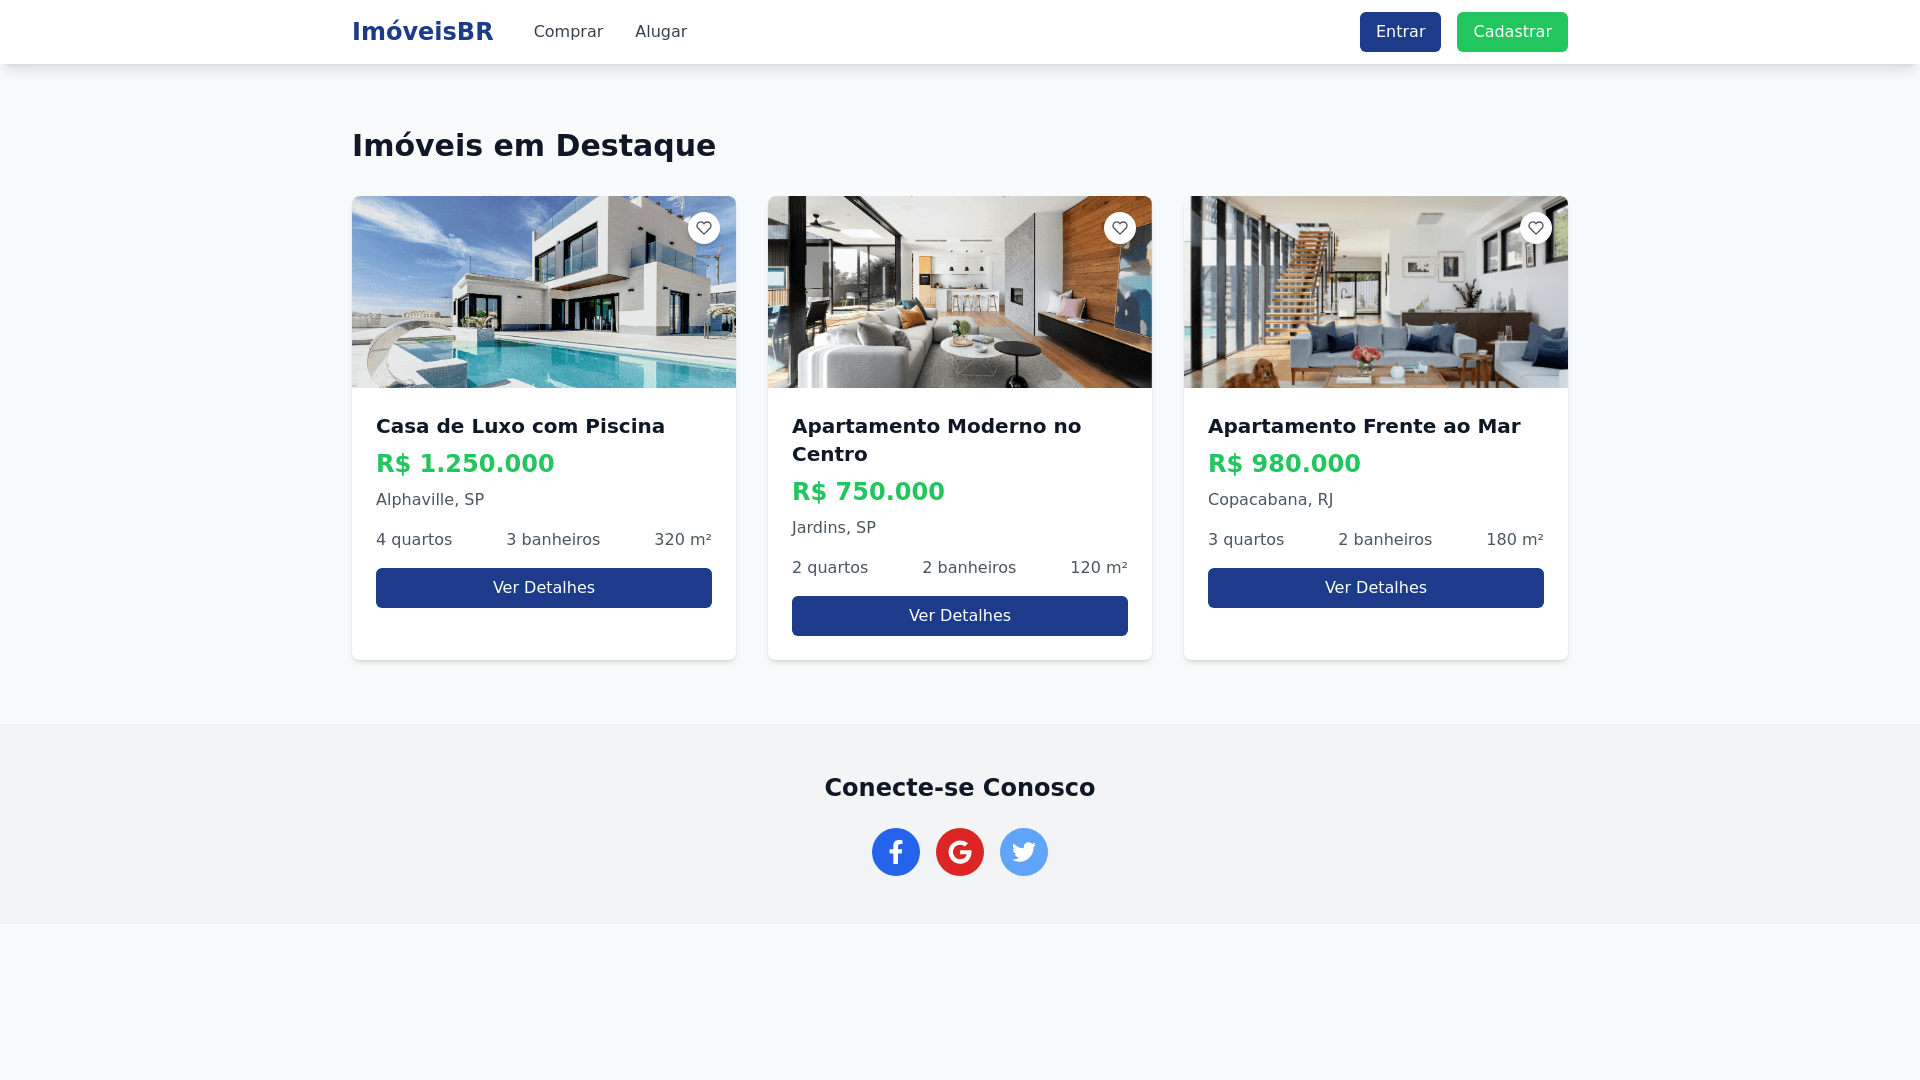Click the Cadastrar button
This screenshot has height=1080, width=1920.
[x=1512, y=32]
